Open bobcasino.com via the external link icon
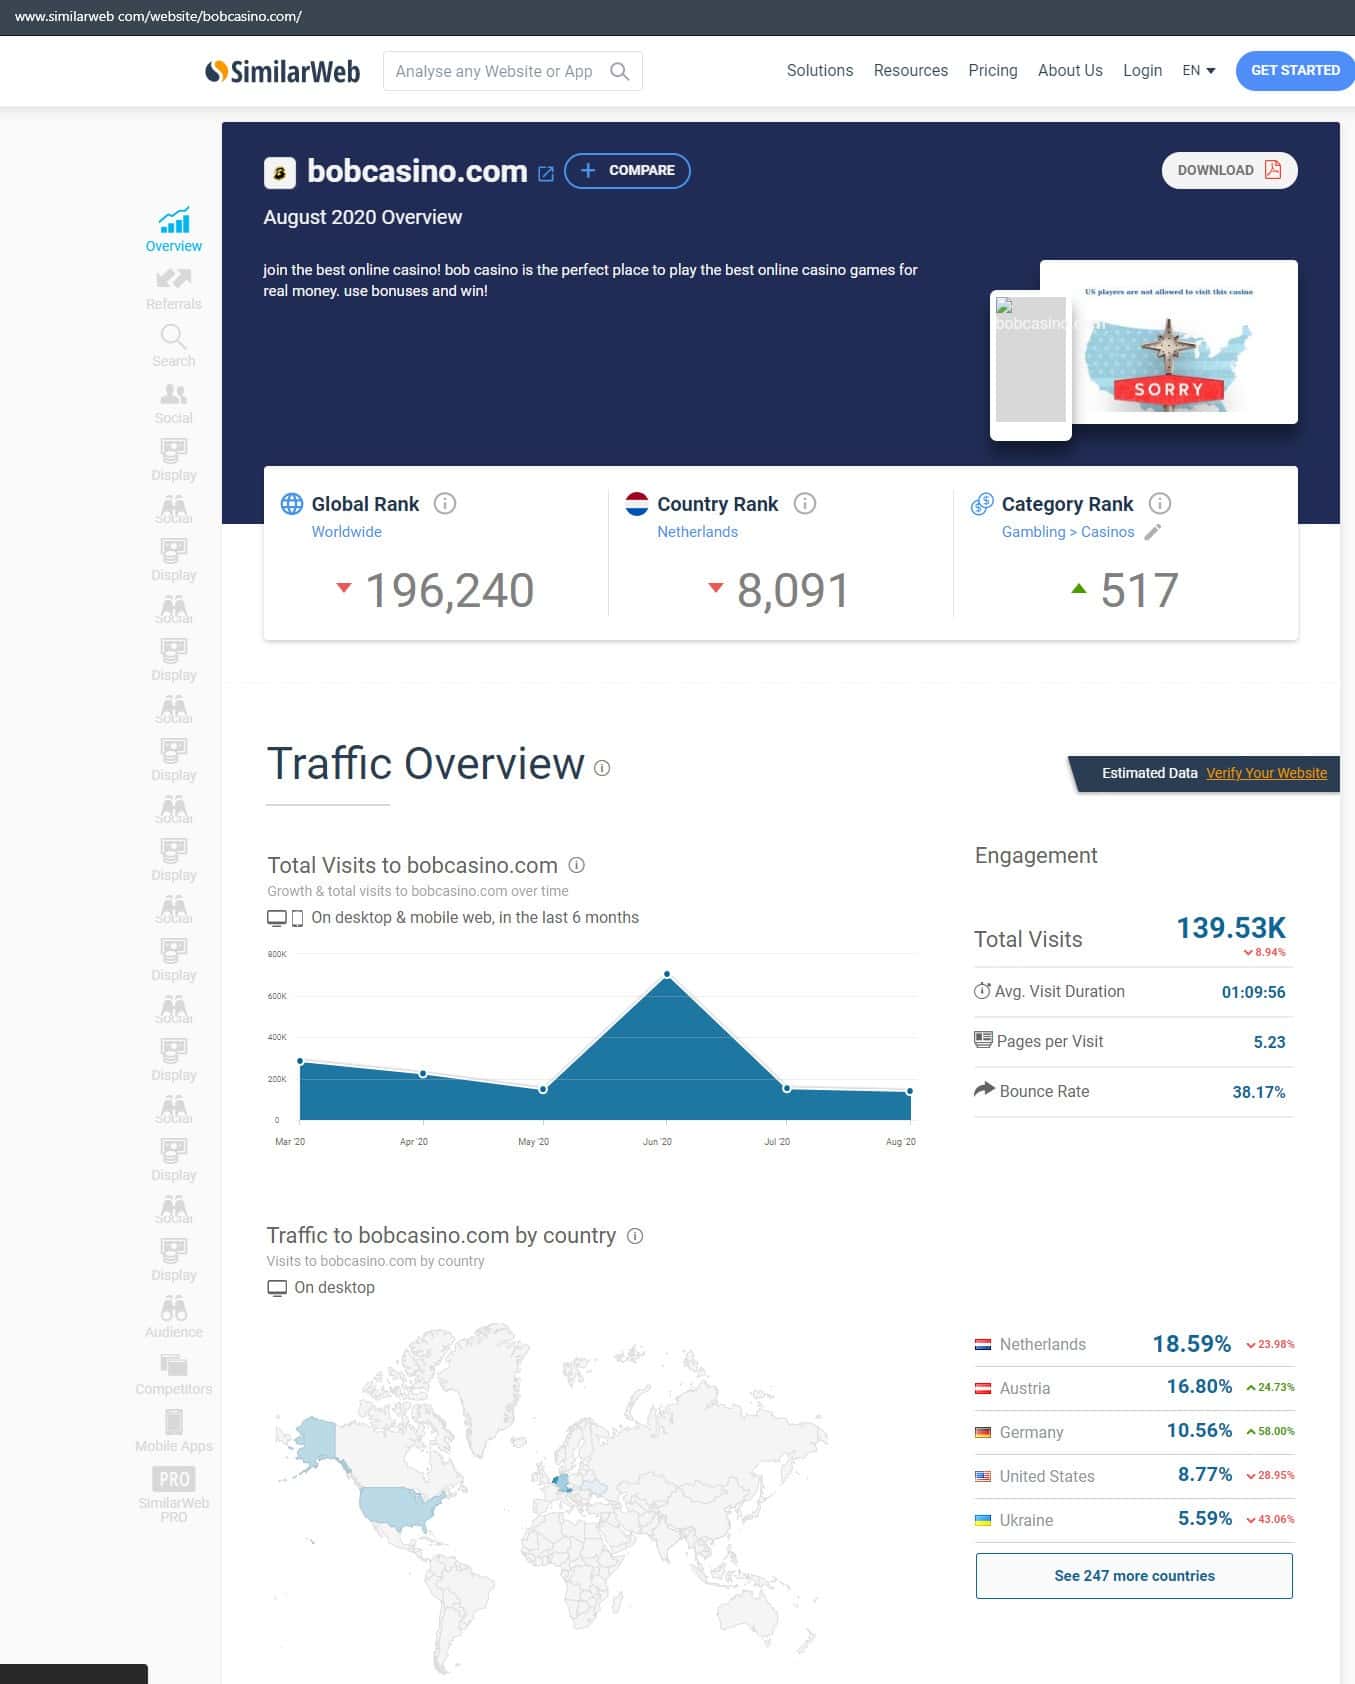 pos(546,173)
